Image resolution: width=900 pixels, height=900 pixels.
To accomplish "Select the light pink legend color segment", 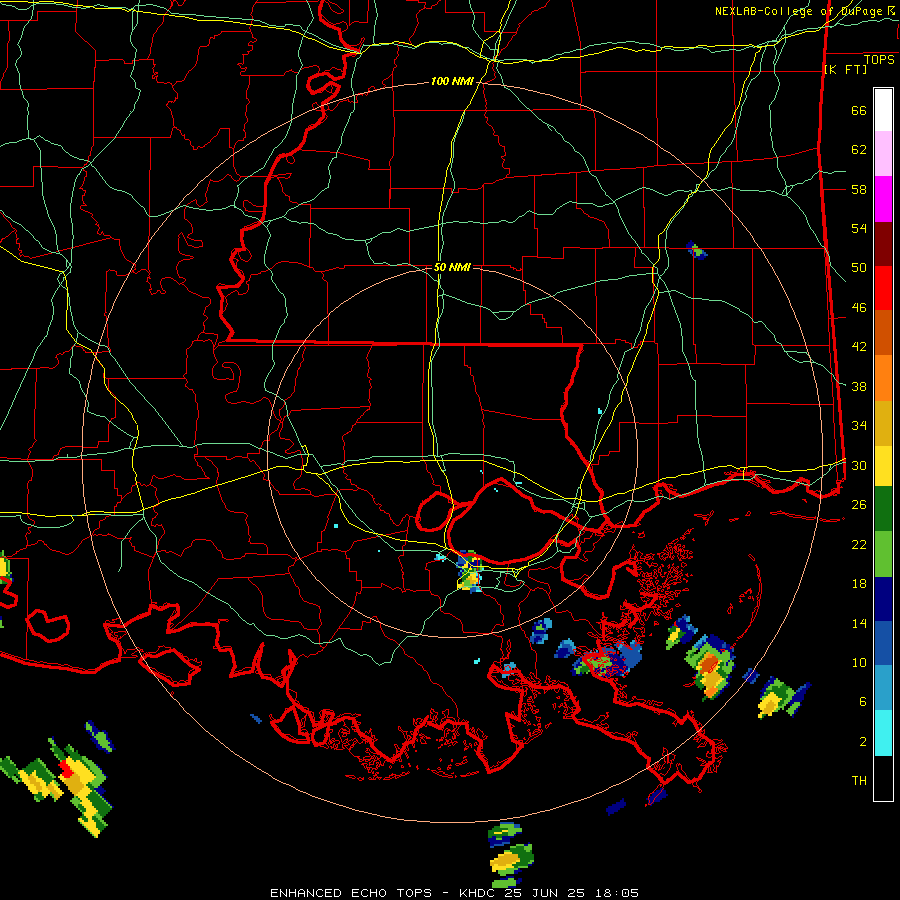I will pos(883,154).
